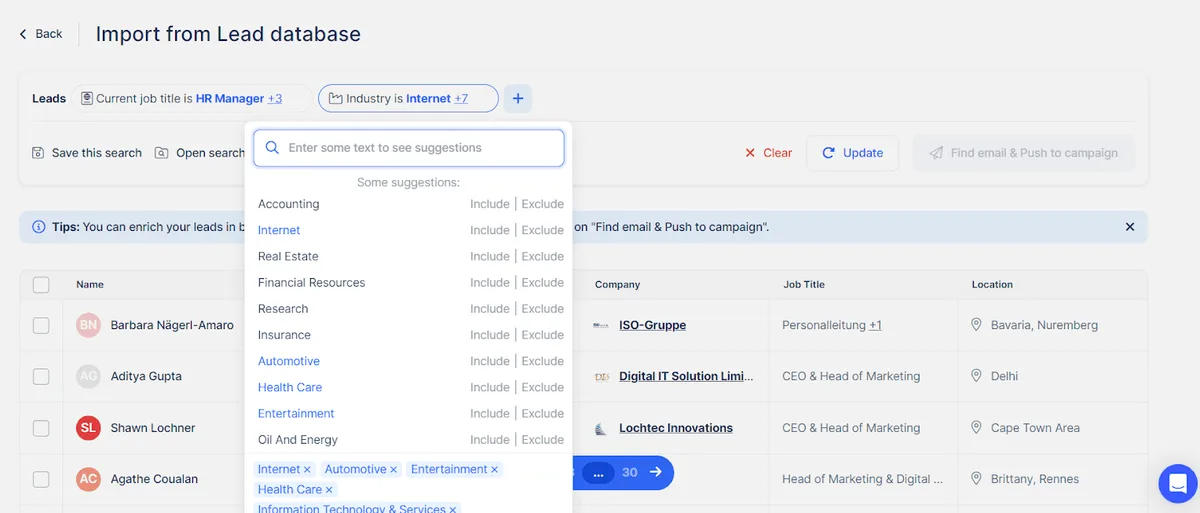
Task: Expand the +3 job title filter values
Action: tap(274, 99)
